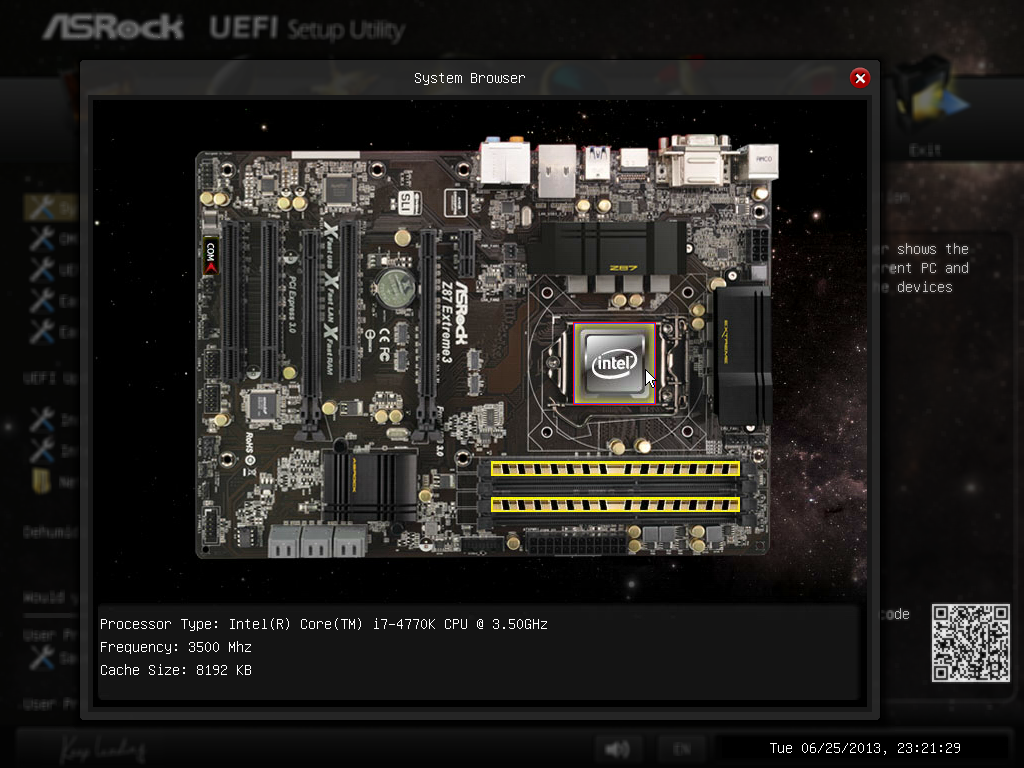1024x768 pixels.
Task: Select the second PCI slot from the board edge
Action: [270, 301]
